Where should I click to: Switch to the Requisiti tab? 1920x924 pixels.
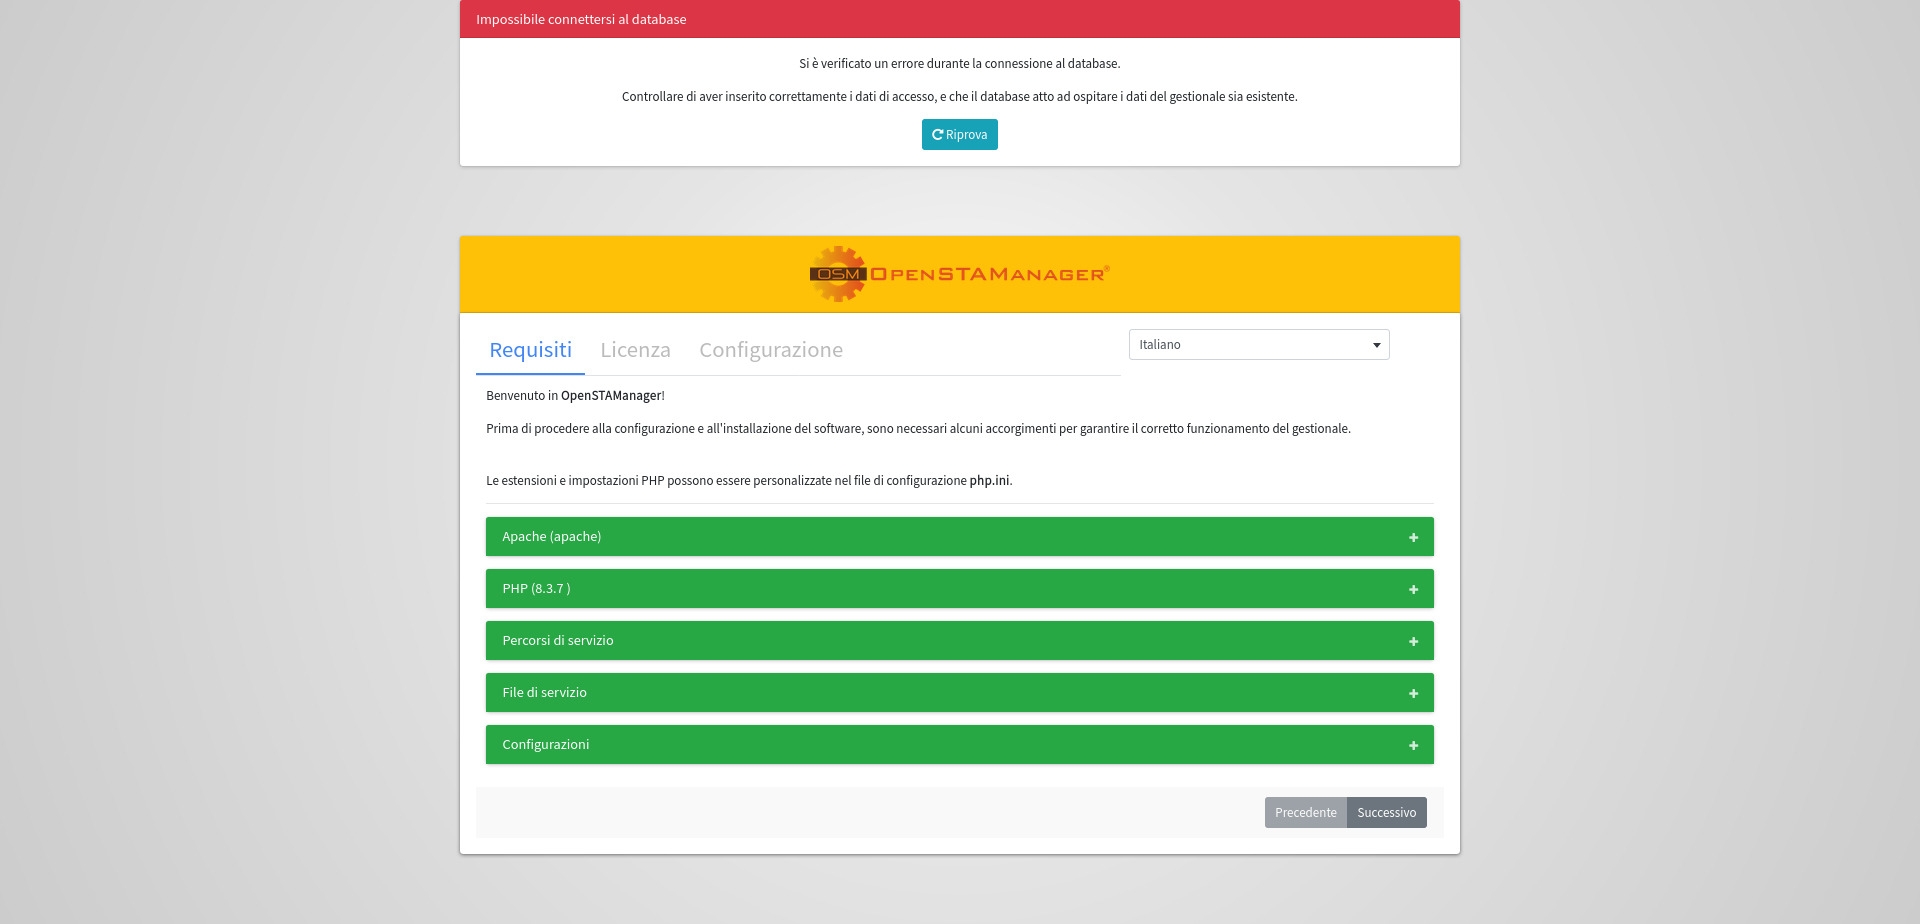[x=530, y=350]
